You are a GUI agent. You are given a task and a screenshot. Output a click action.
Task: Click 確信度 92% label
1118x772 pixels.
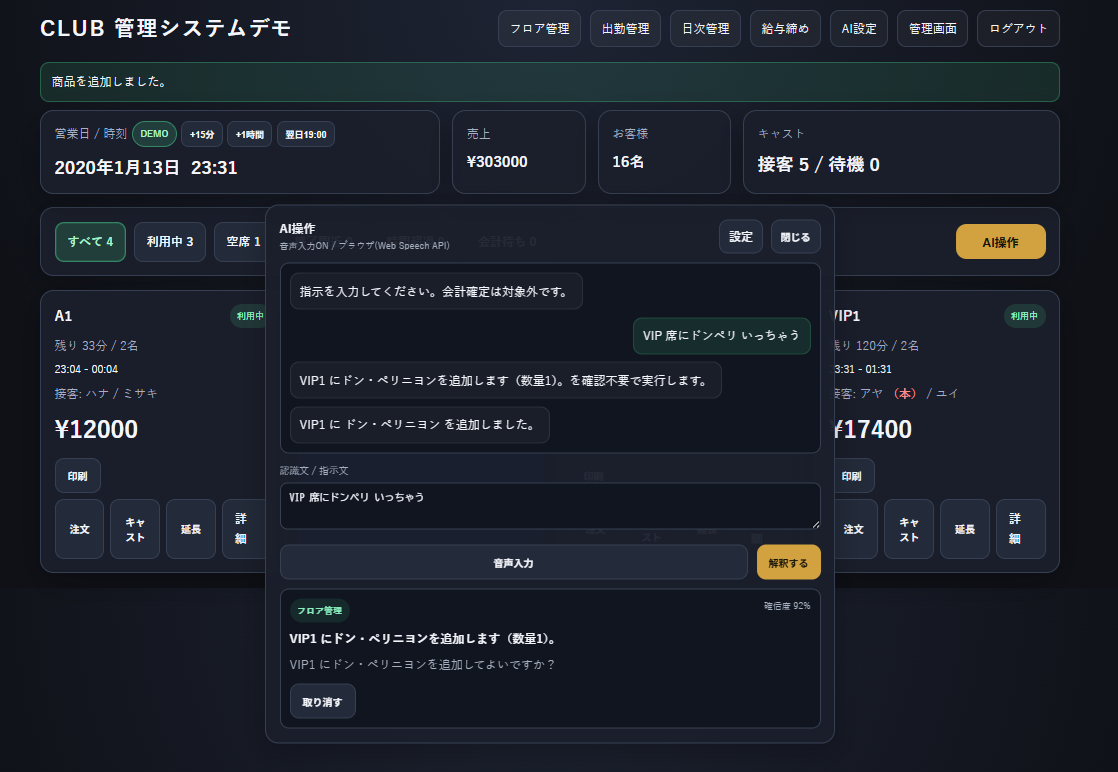click(x=787, y=606)
